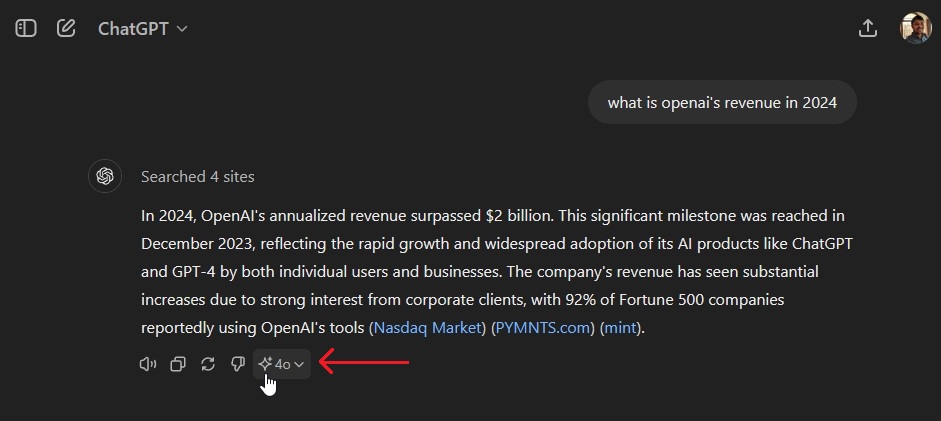Mark the response with the thumbs down icon
The width and height of the screenshot is (941, 421).
click(238, 364)
